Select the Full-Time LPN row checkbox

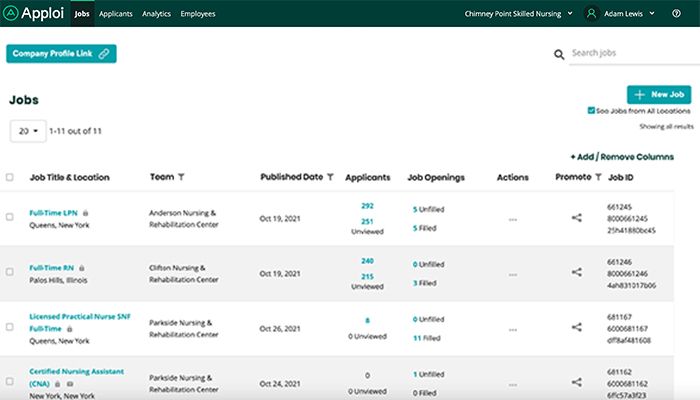click(10, 217)
